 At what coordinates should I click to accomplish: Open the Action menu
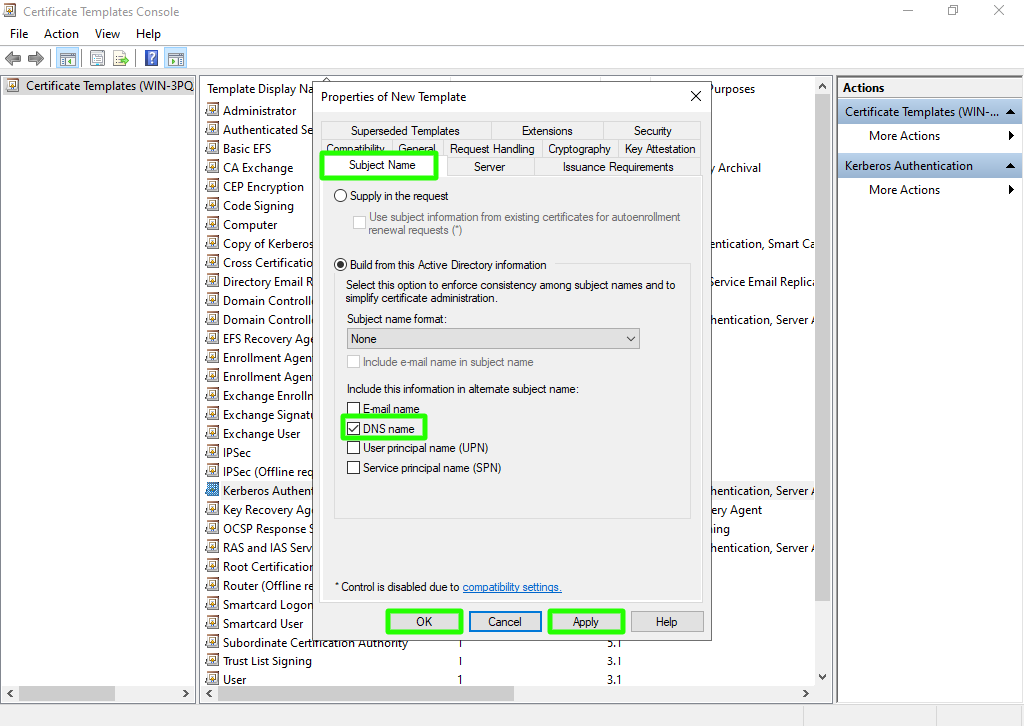[61, 34]
